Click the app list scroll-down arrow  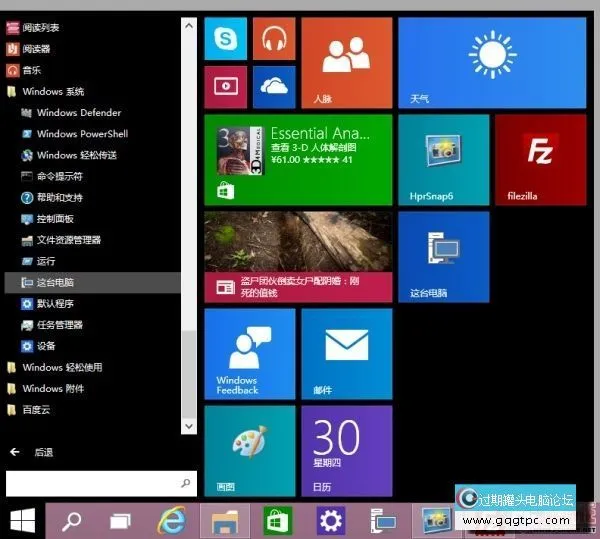[189, 426]
